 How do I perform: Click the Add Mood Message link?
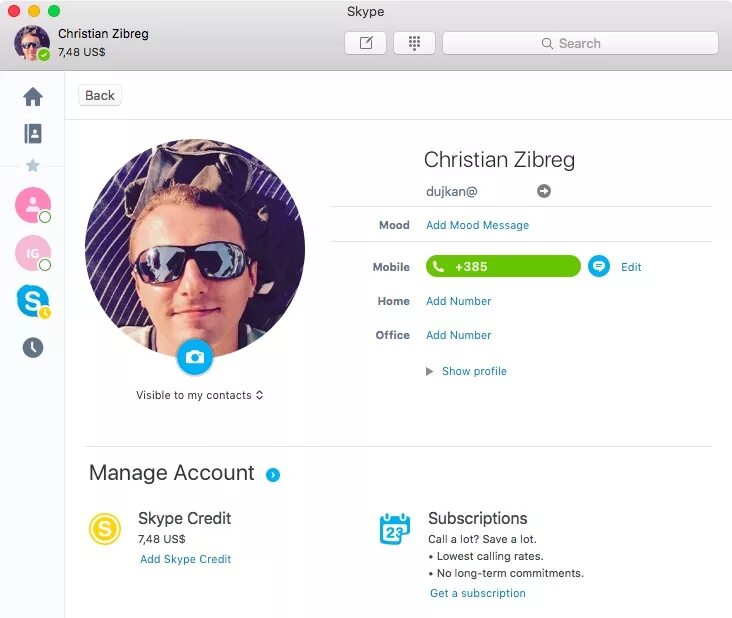[477, 225]
